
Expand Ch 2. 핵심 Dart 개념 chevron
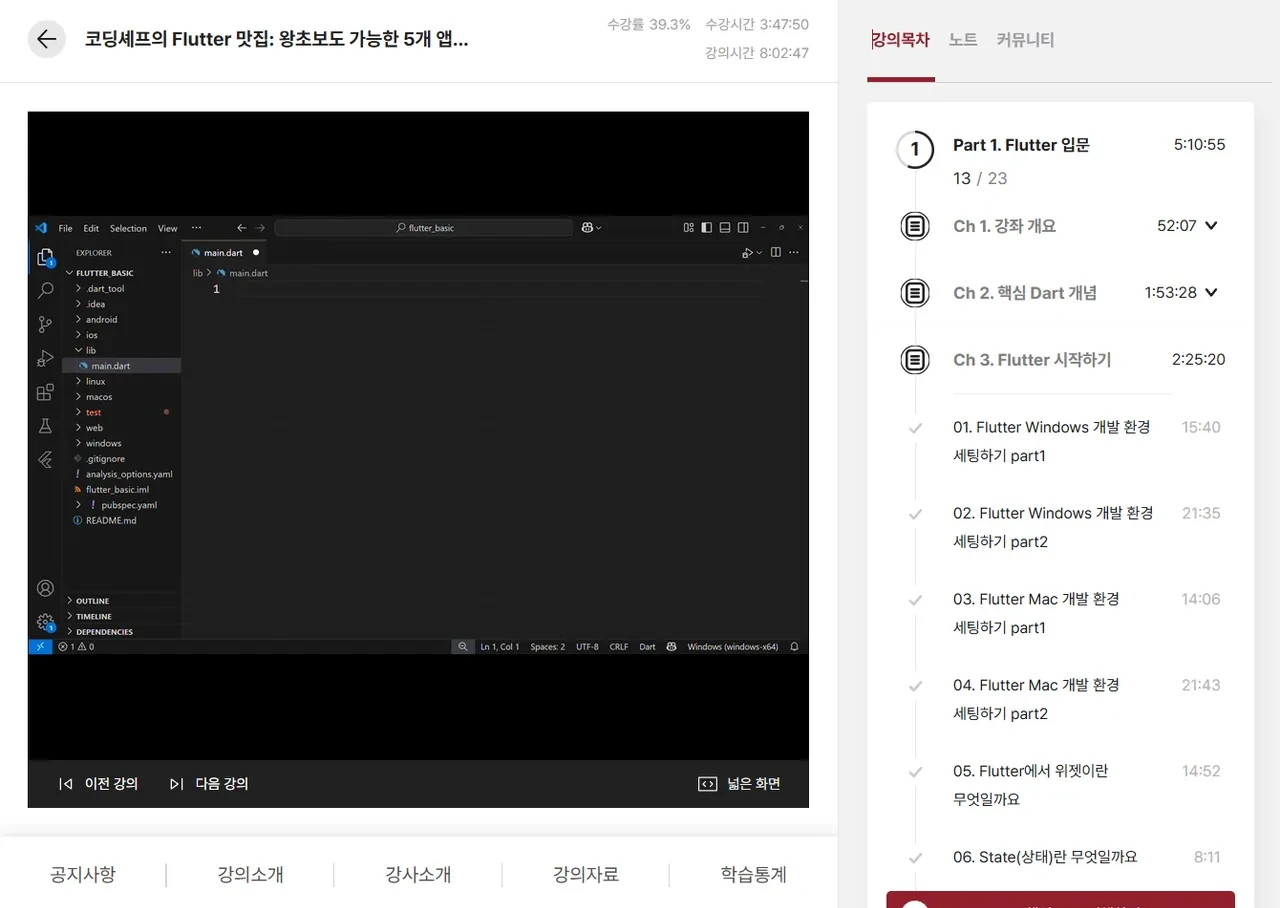1212,293
